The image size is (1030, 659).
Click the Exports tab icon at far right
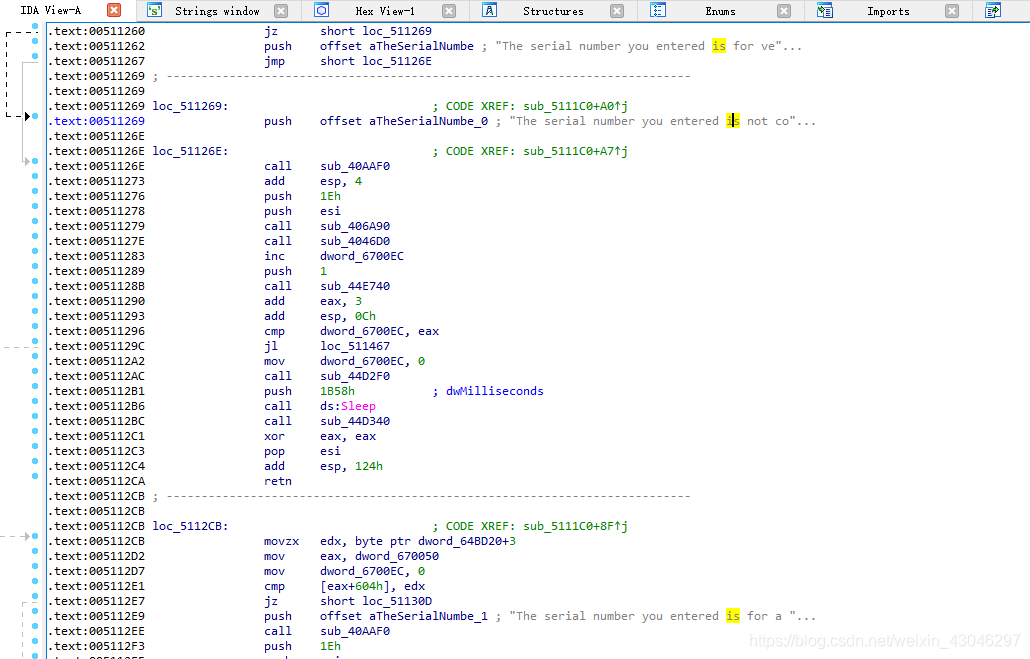pyautogui.click(x=993, y=11)
